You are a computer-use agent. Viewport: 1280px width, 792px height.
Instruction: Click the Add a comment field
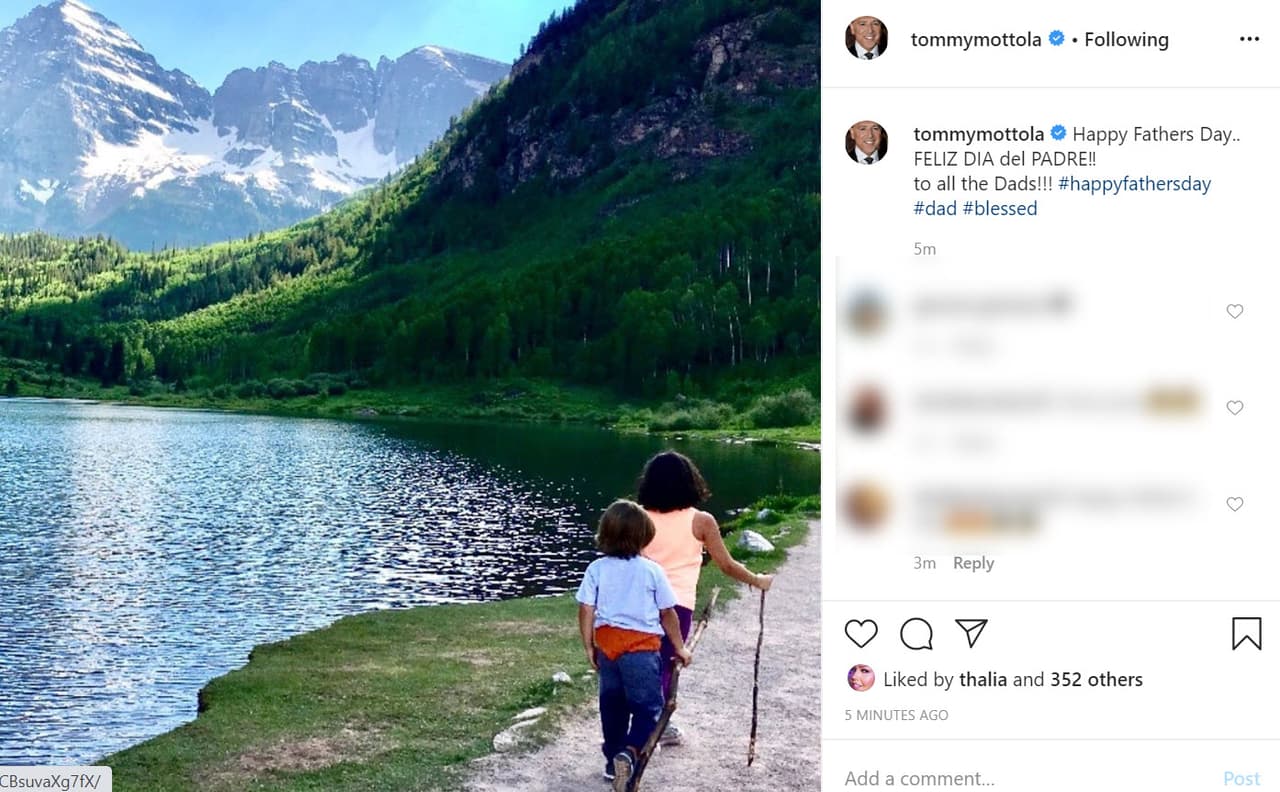[1020, 778]
